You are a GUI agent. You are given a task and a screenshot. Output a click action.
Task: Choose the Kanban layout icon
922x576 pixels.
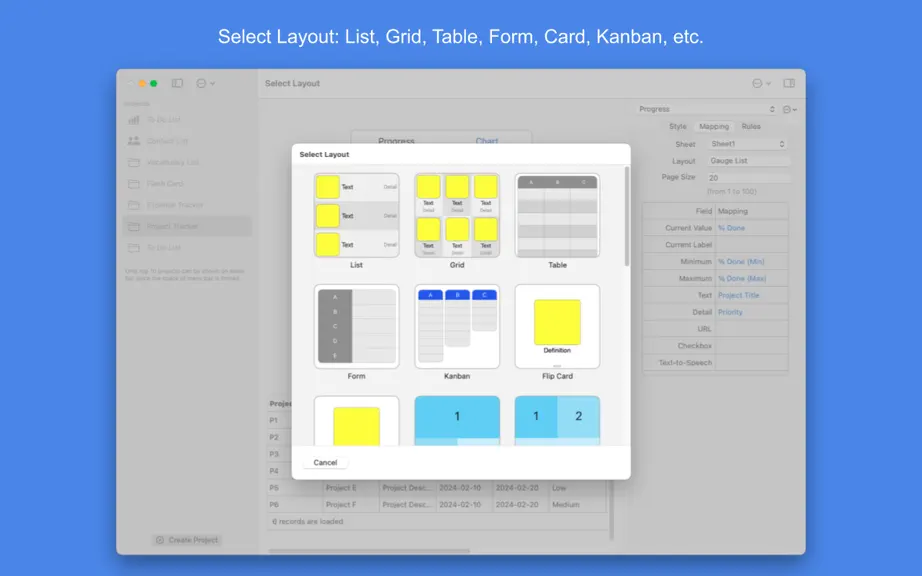pyautogui.click(x=457, y=326)
